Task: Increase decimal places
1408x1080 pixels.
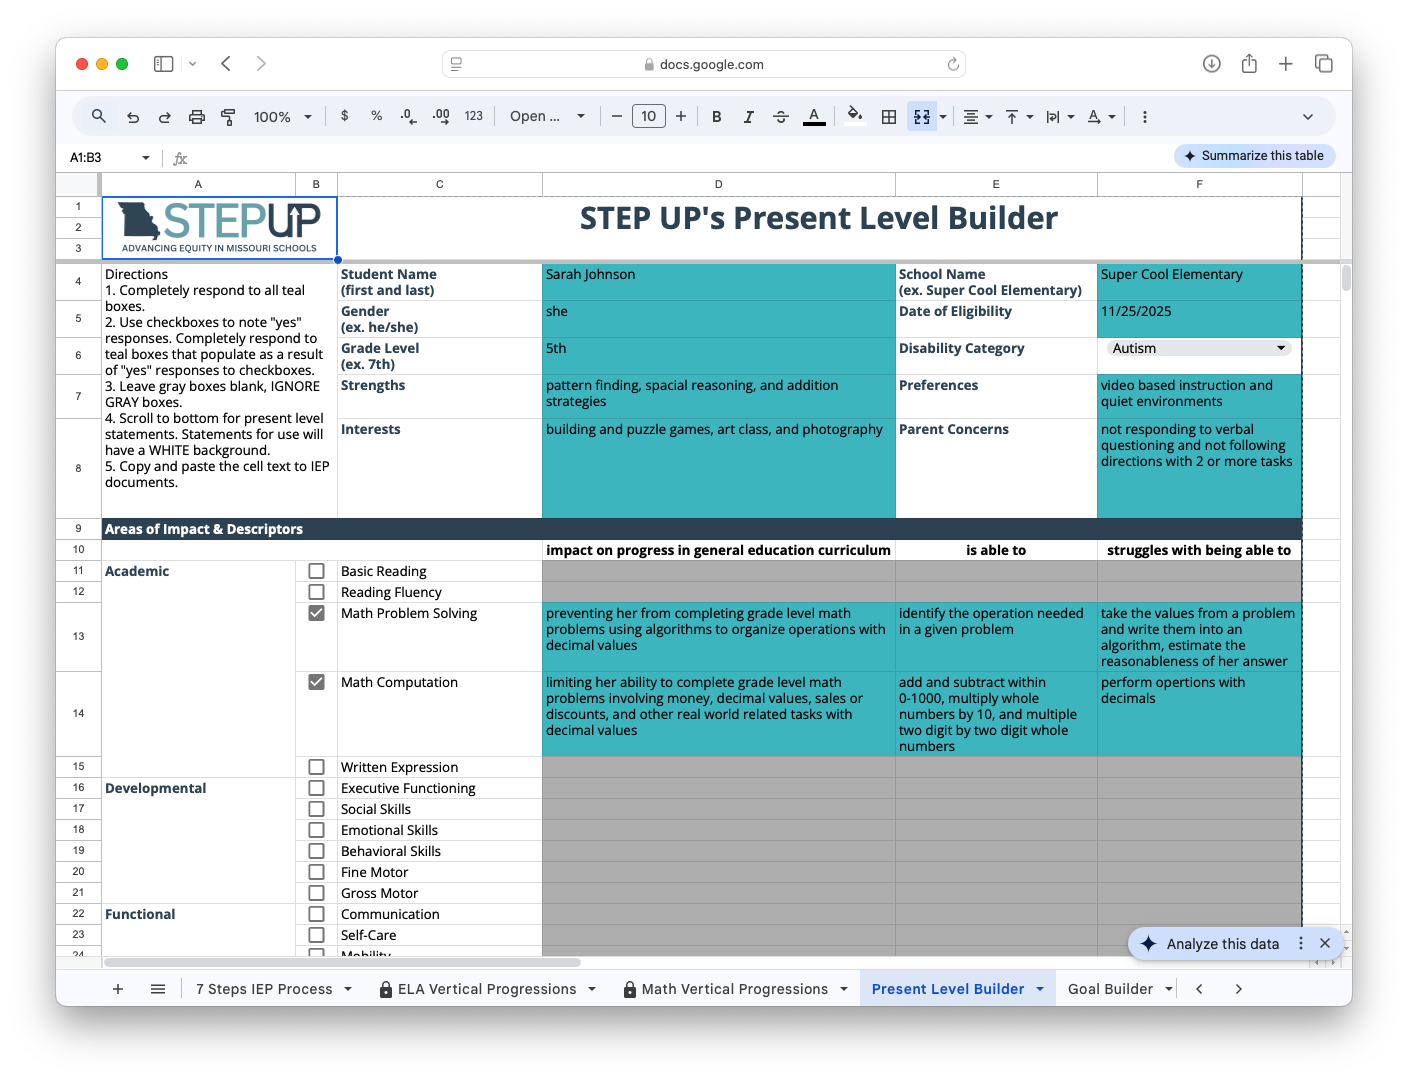Action: coord(441,116)
